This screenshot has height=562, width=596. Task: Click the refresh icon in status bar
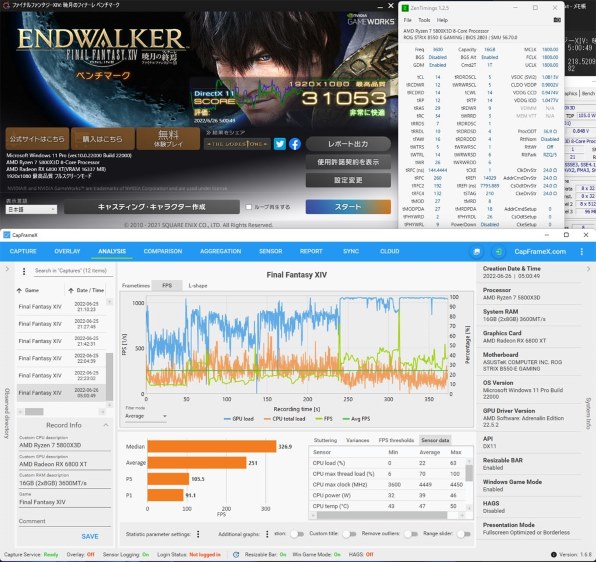pos(236,555)
